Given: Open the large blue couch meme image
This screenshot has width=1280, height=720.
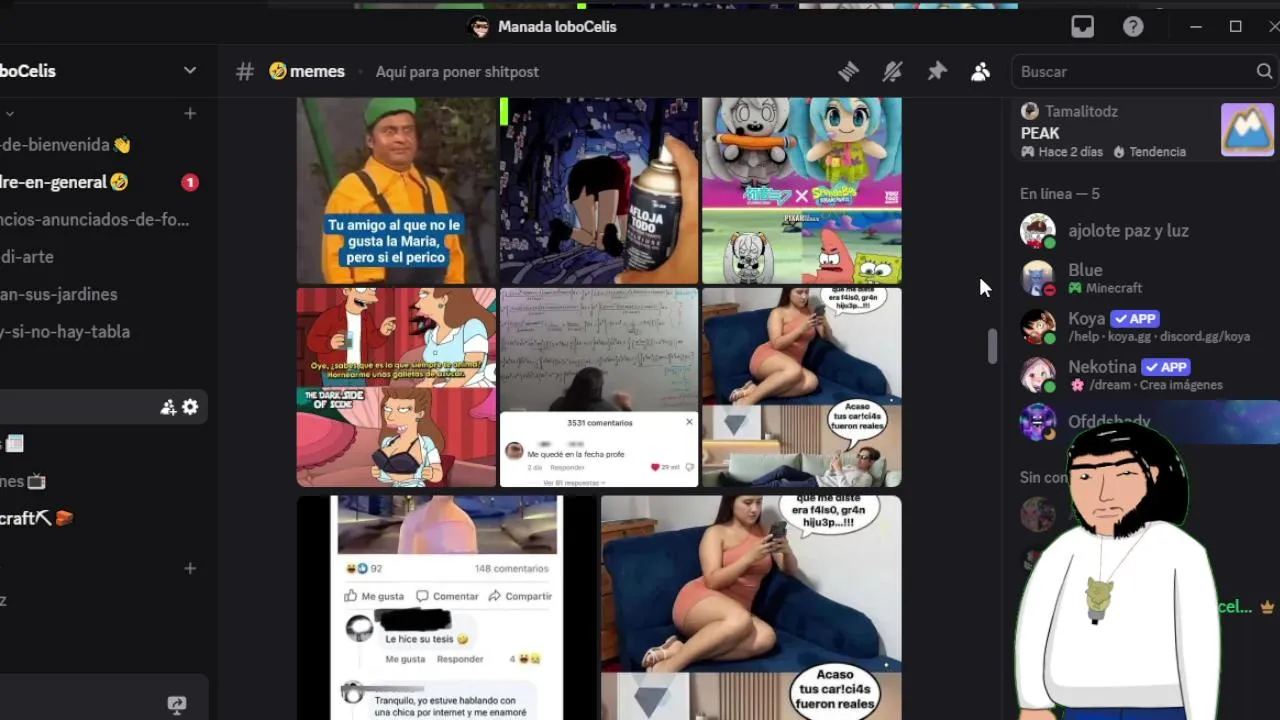Looking at the screenshot, I should (x=751, y=608).
